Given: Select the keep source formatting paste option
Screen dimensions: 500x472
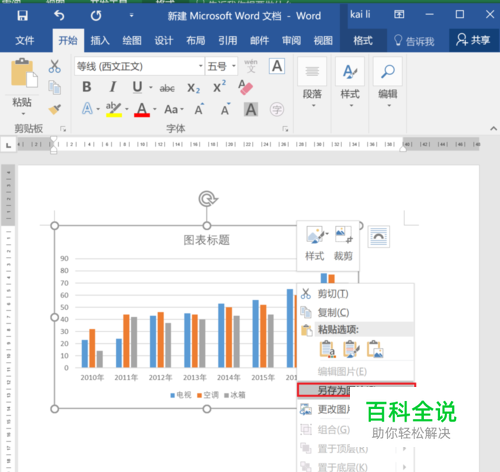Looking at the screenshot, I should [x=327, y=349].
